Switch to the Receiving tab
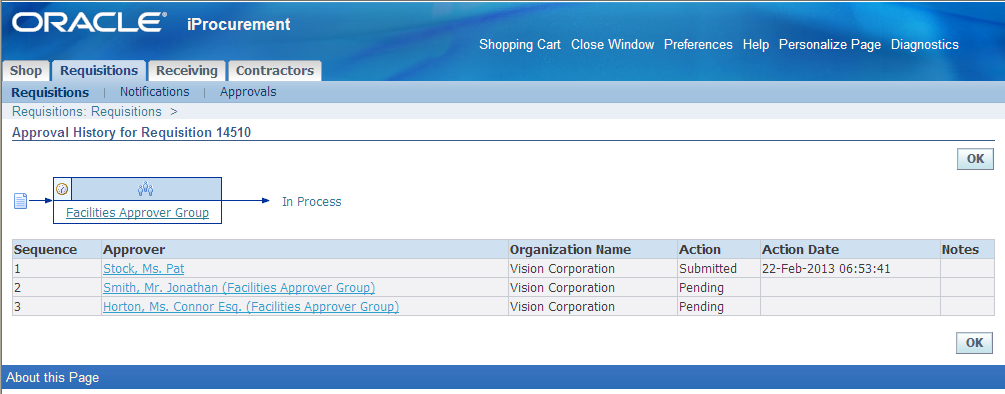Screen dimensions: 1005x394 click(187, 70)
